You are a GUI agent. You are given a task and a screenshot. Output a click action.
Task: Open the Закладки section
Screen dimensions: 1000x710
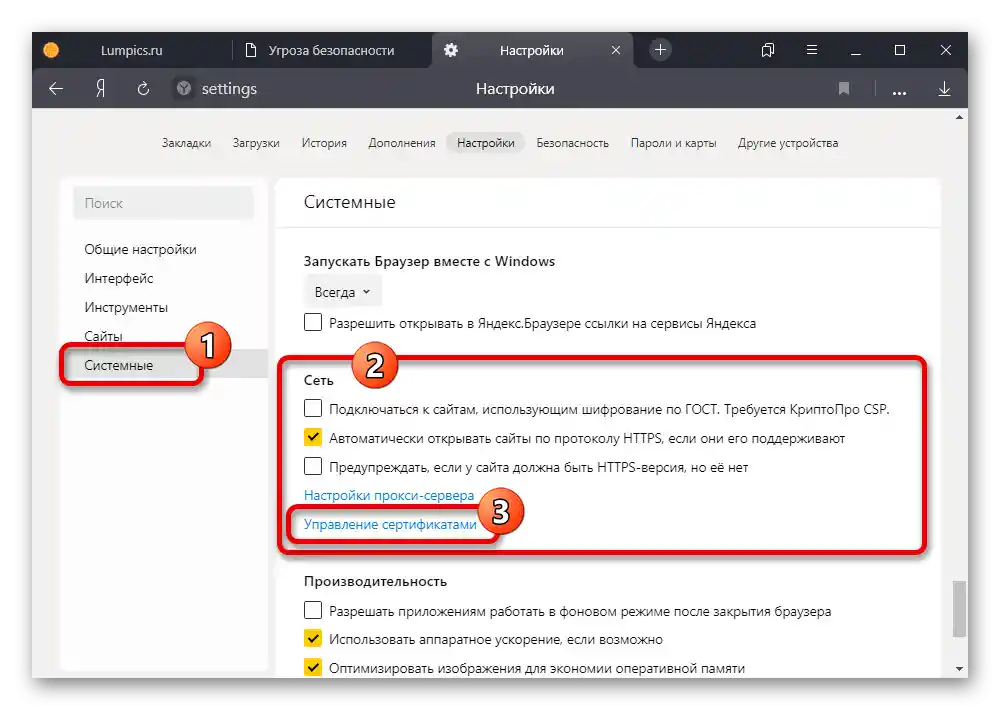click(186, 143)
